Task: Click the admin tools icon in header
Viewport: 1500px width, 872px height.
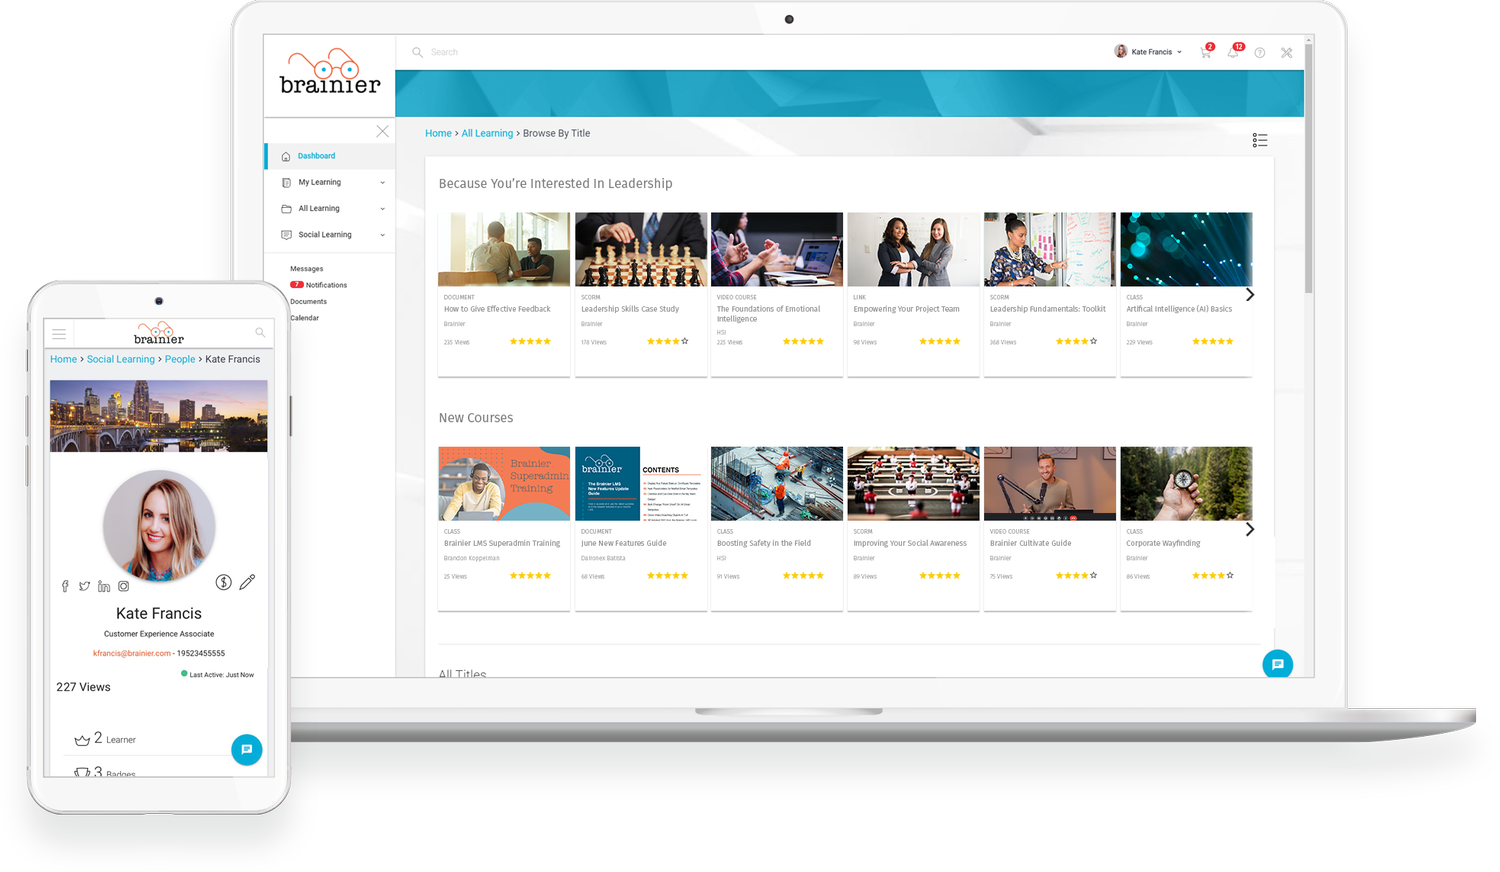Action: [1287, 53]
